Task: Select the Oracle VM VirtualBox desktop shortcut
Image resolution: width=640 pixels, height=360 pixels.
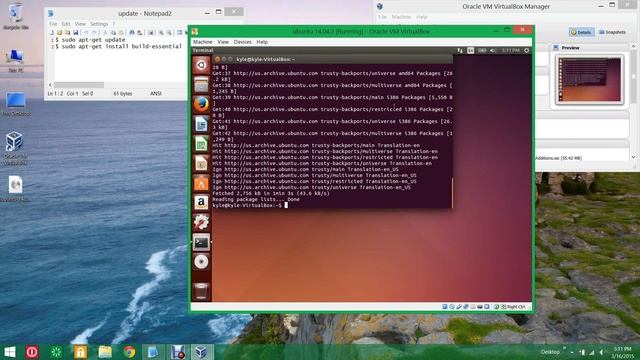Action: click(x=15, y=148)
